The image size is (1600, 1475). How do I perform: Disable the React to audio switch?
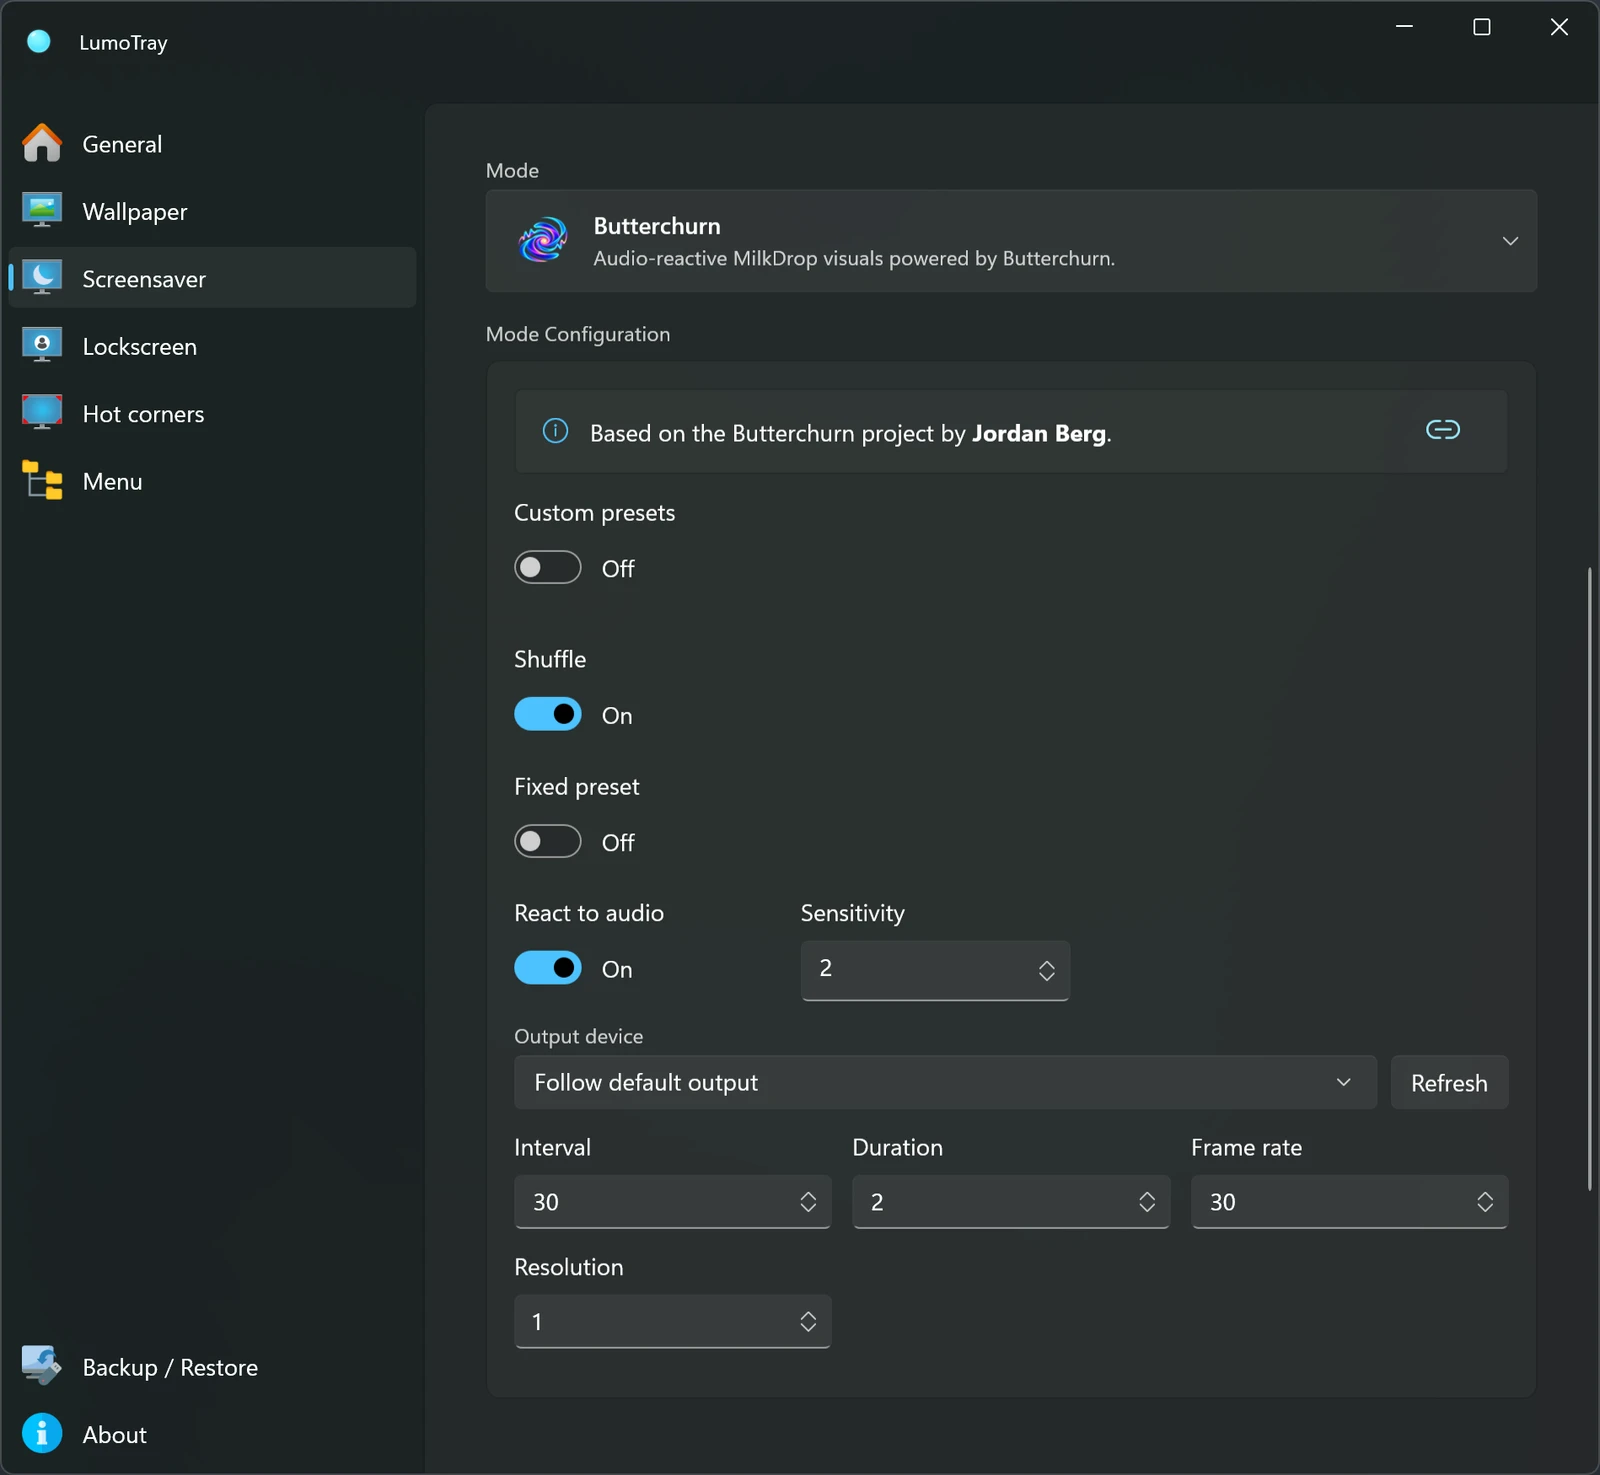[548, 968]
